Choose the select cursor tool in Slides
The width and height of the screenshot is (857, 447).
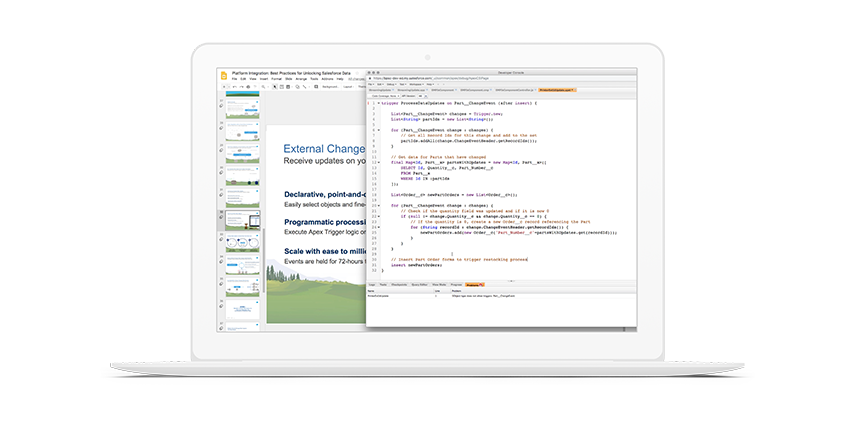[274, 87]
